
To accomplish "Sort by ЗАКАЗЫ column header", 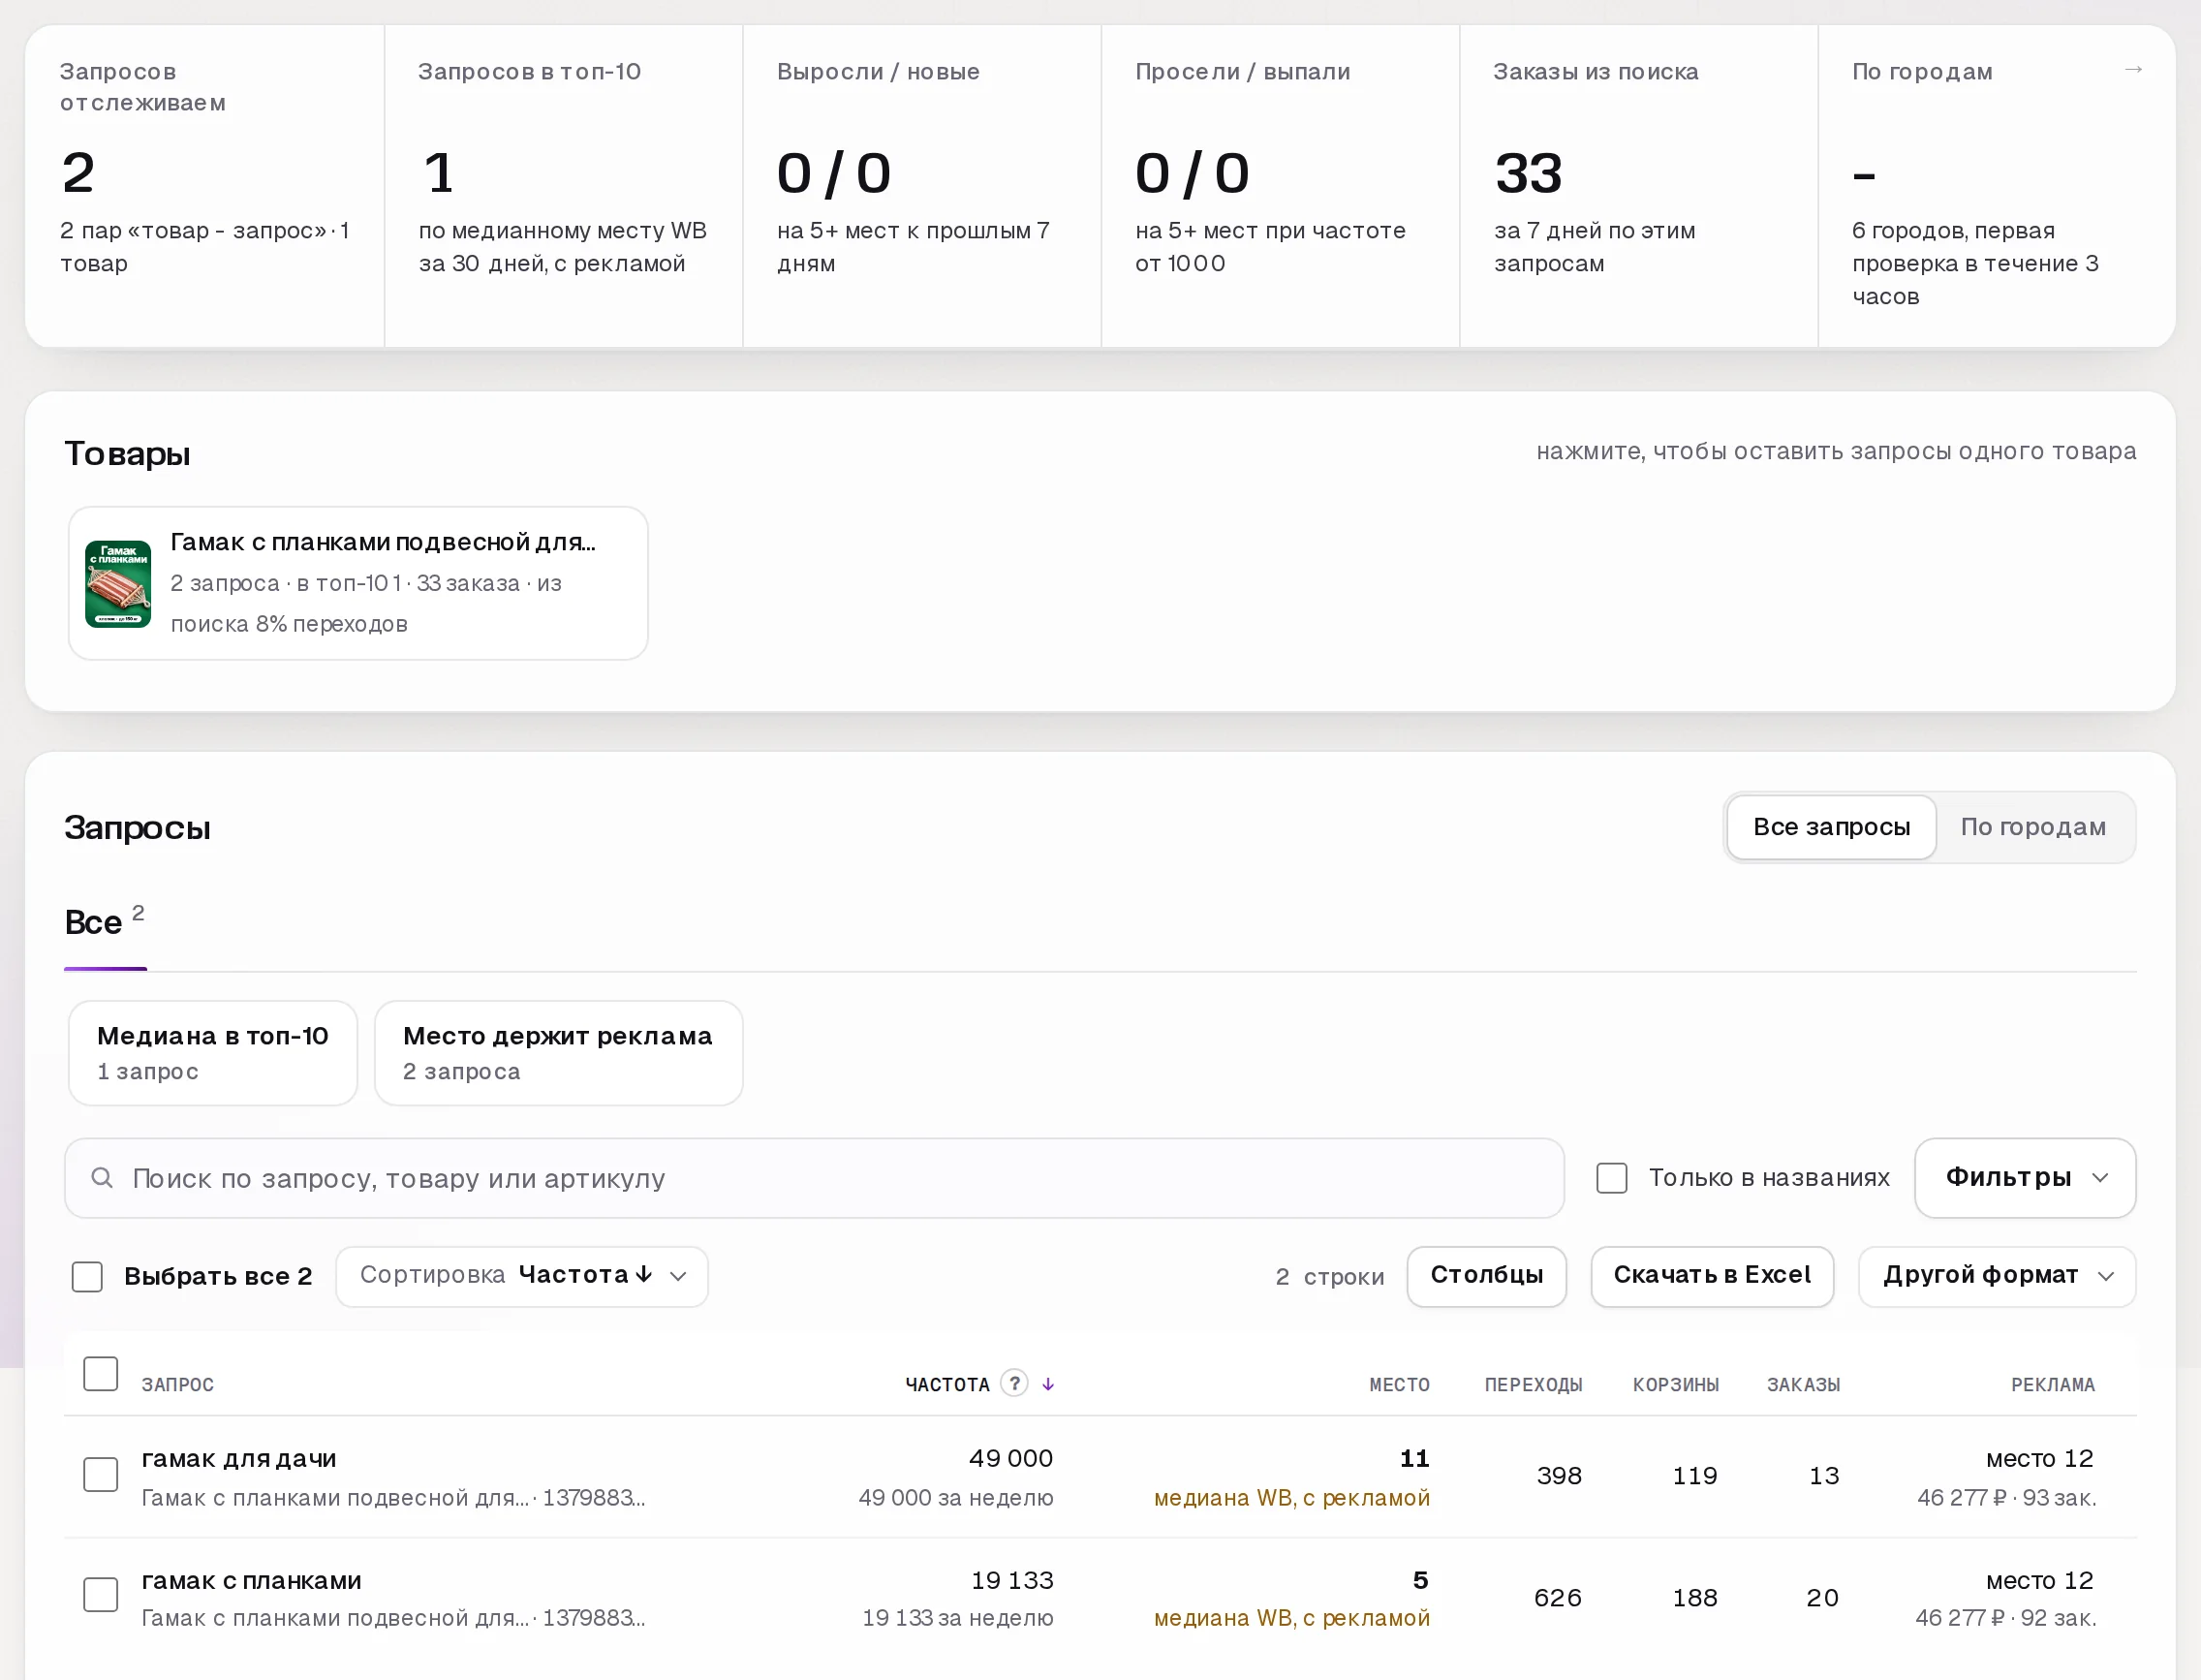I will pos(1803,1385).
